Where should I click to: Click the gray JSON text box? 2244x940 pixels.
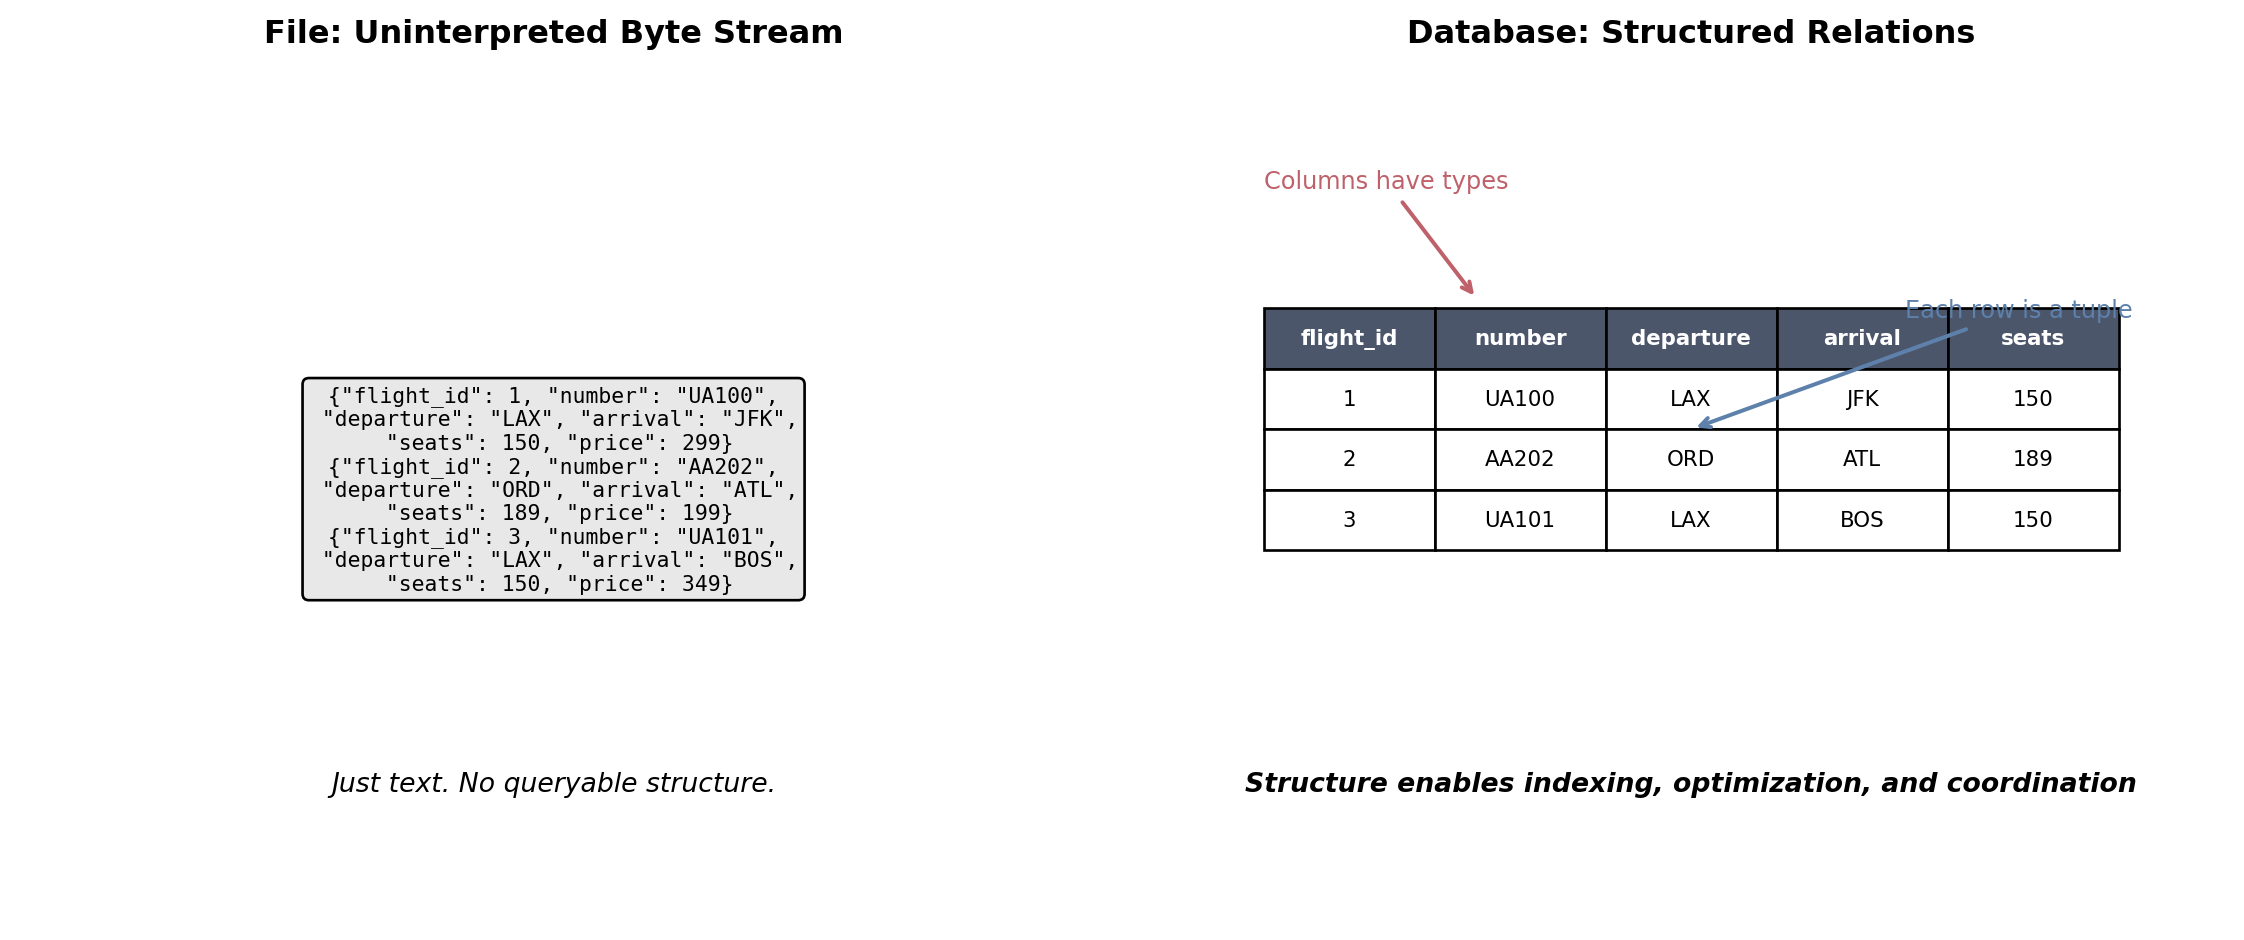[x=553, y=489]
